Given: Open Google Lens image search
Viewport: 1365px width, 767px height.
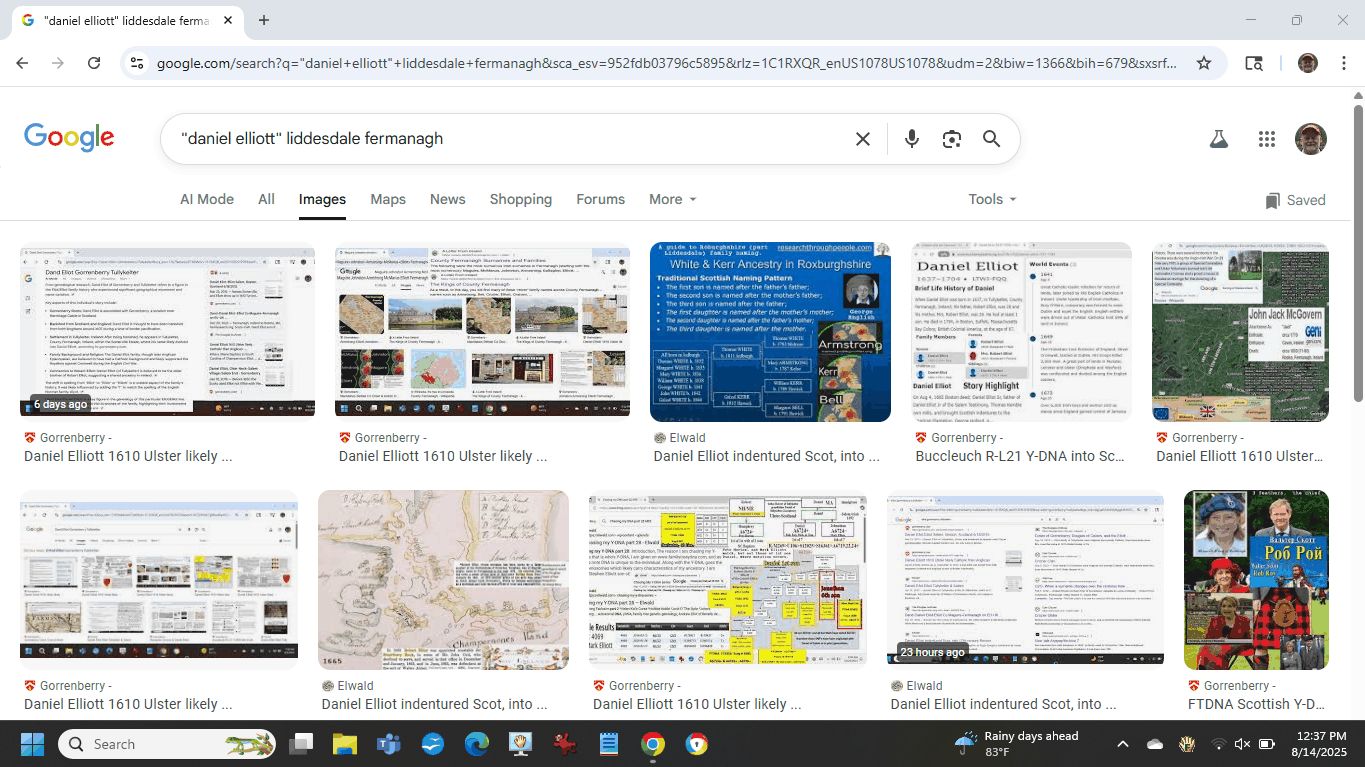Looking at the screenshot, I should click(951, 139).
